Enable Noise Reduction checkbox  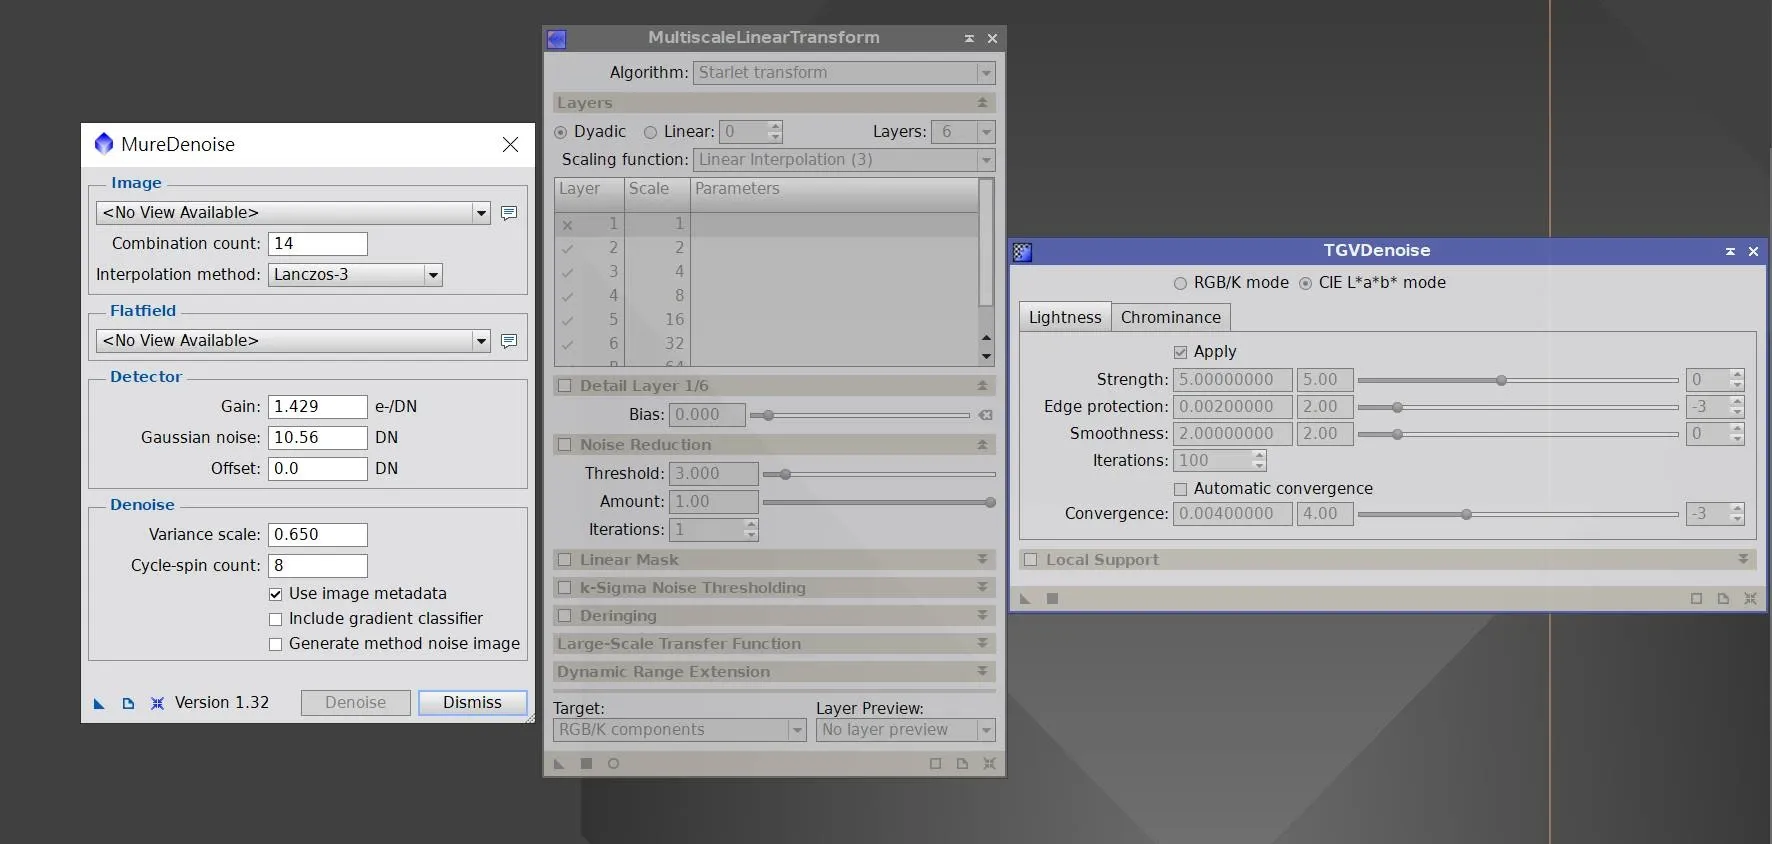565,445
